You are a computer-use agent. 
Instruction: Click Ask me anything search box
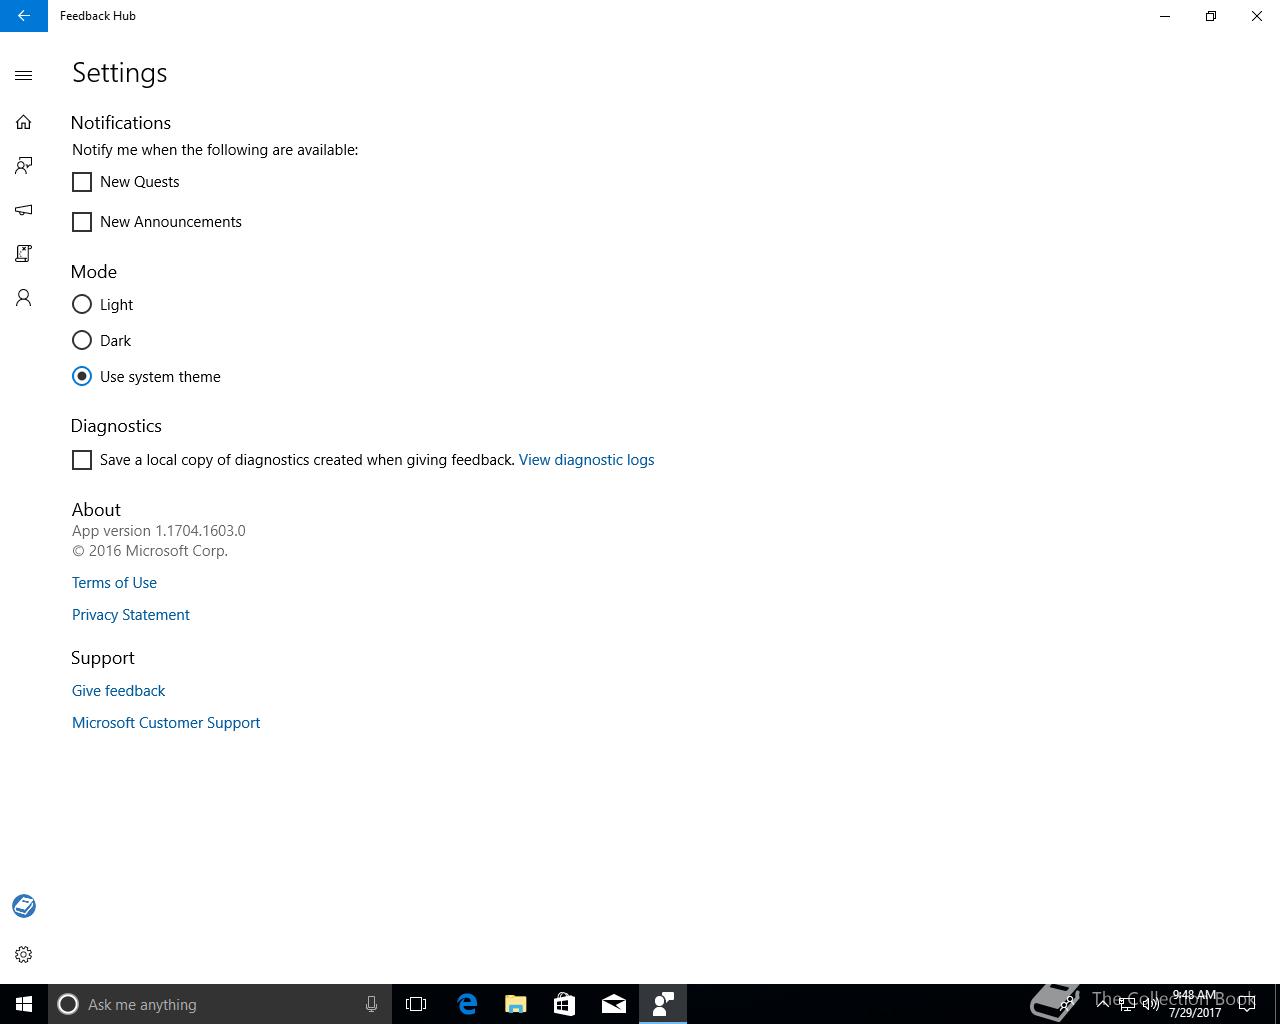click(220, 1004)
